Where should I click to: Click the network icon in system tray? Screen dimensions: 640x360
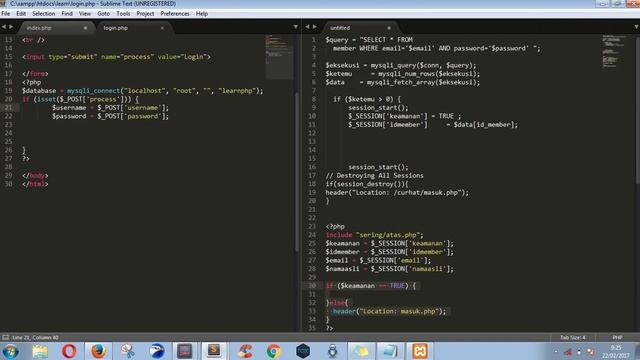click(x=568, y=351)
